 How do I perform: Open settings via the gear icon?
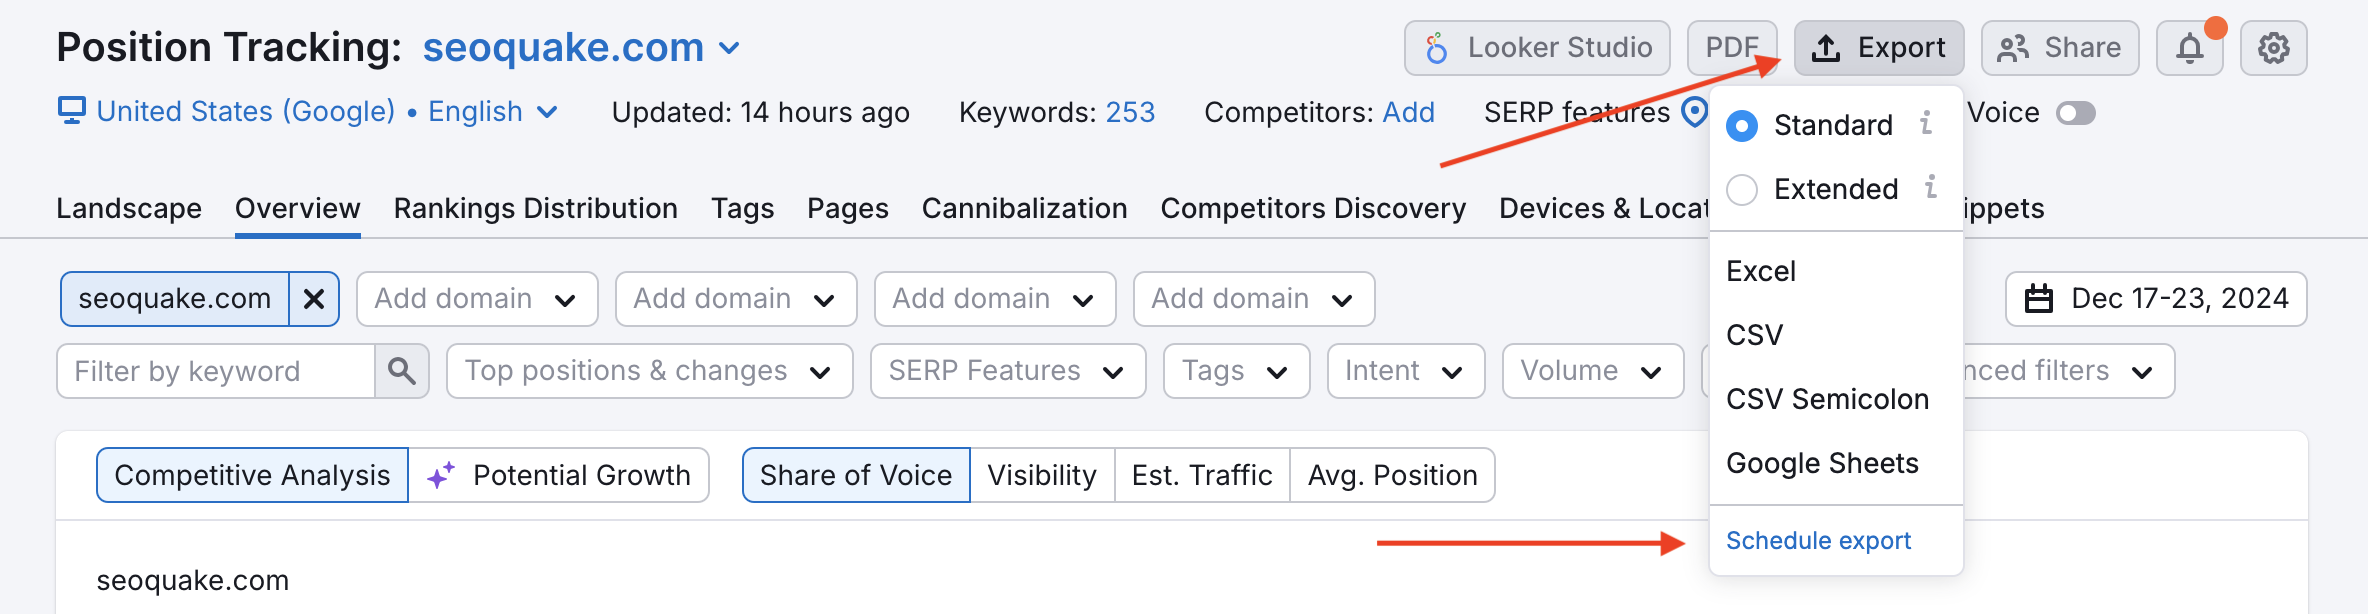coord(2273,48)
